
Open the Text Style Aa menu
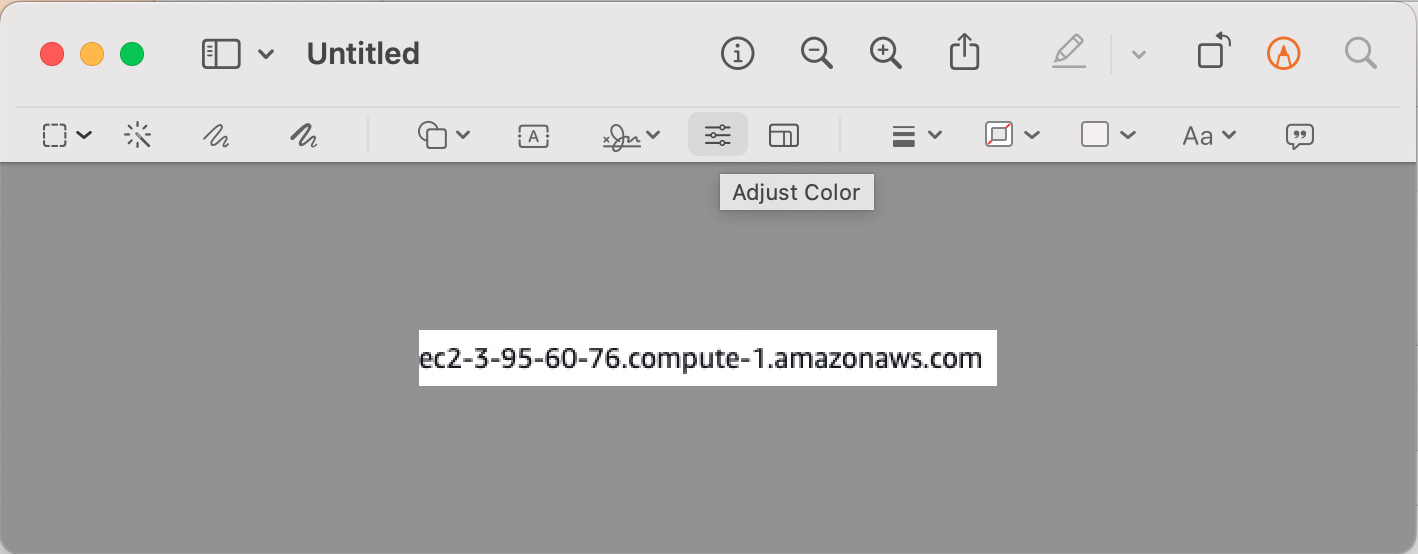[x=1209, y=135]
